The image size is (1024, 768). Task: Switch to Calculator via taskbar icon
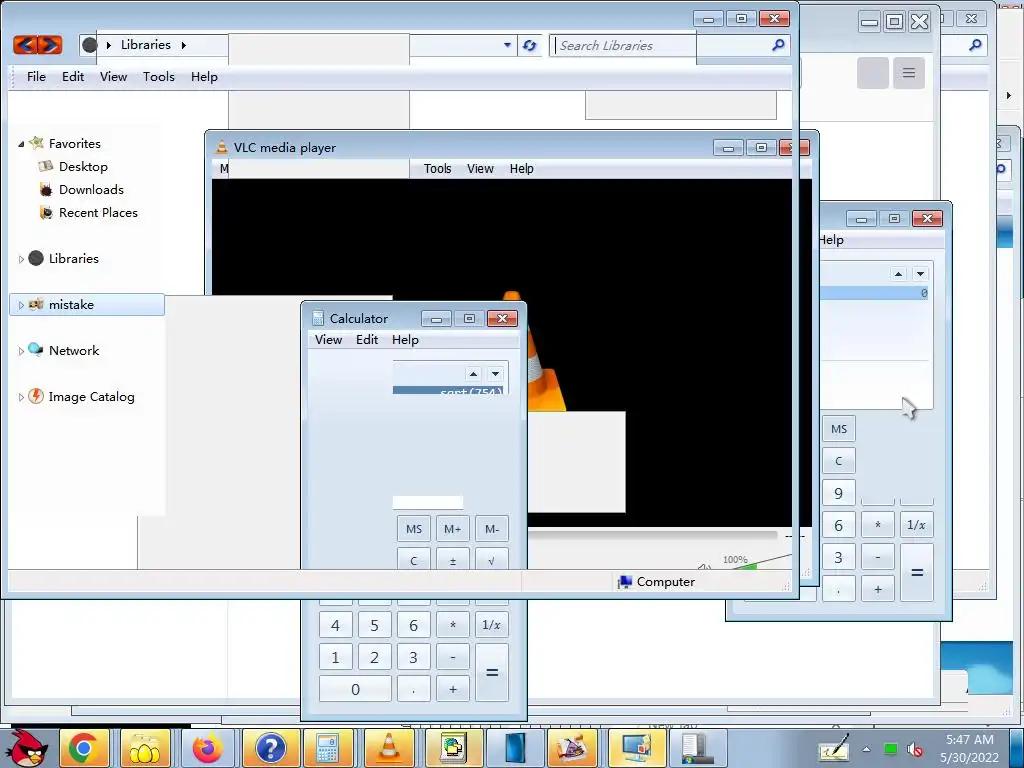pyautogui.click(x=328, y=748)
